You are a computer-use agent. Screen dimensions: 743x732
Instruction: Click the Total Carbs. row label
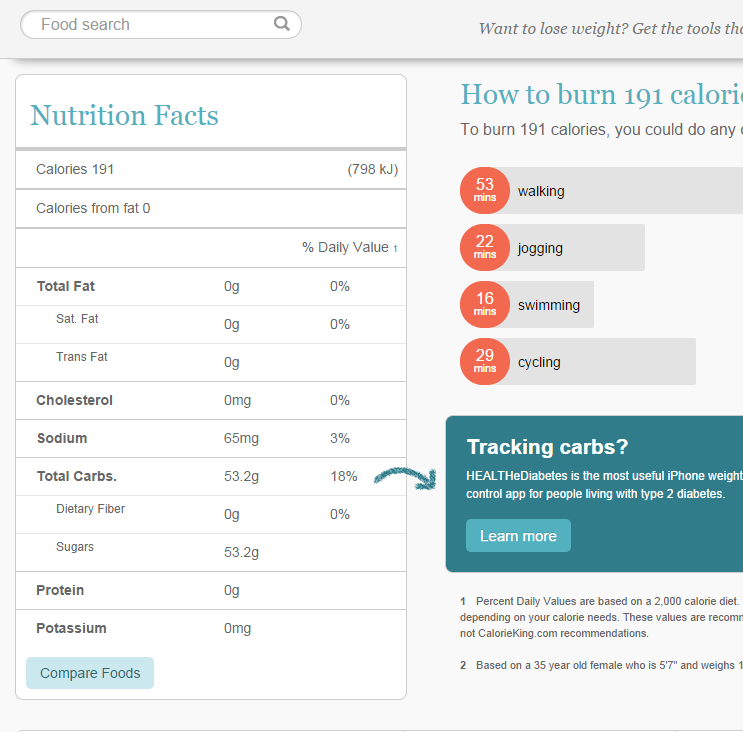click(x=77, y=476)
